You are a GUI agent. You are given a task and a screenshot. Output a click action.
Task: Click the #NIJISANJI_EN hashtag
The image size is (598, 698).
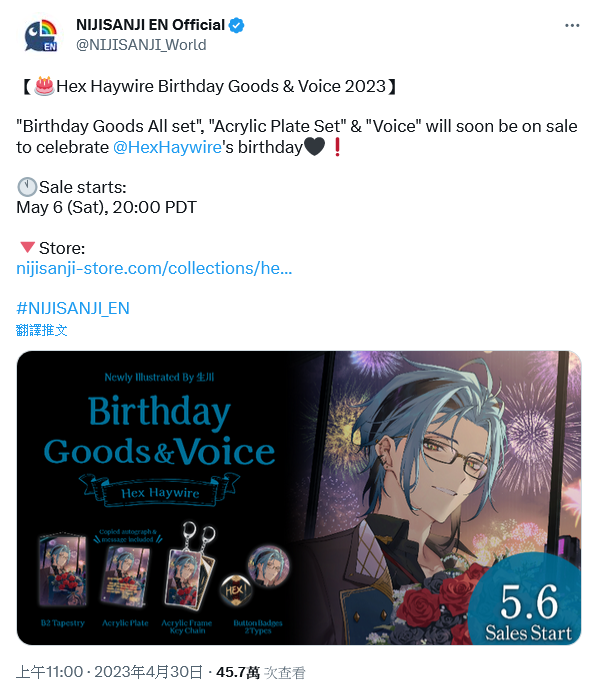(73, 308)
